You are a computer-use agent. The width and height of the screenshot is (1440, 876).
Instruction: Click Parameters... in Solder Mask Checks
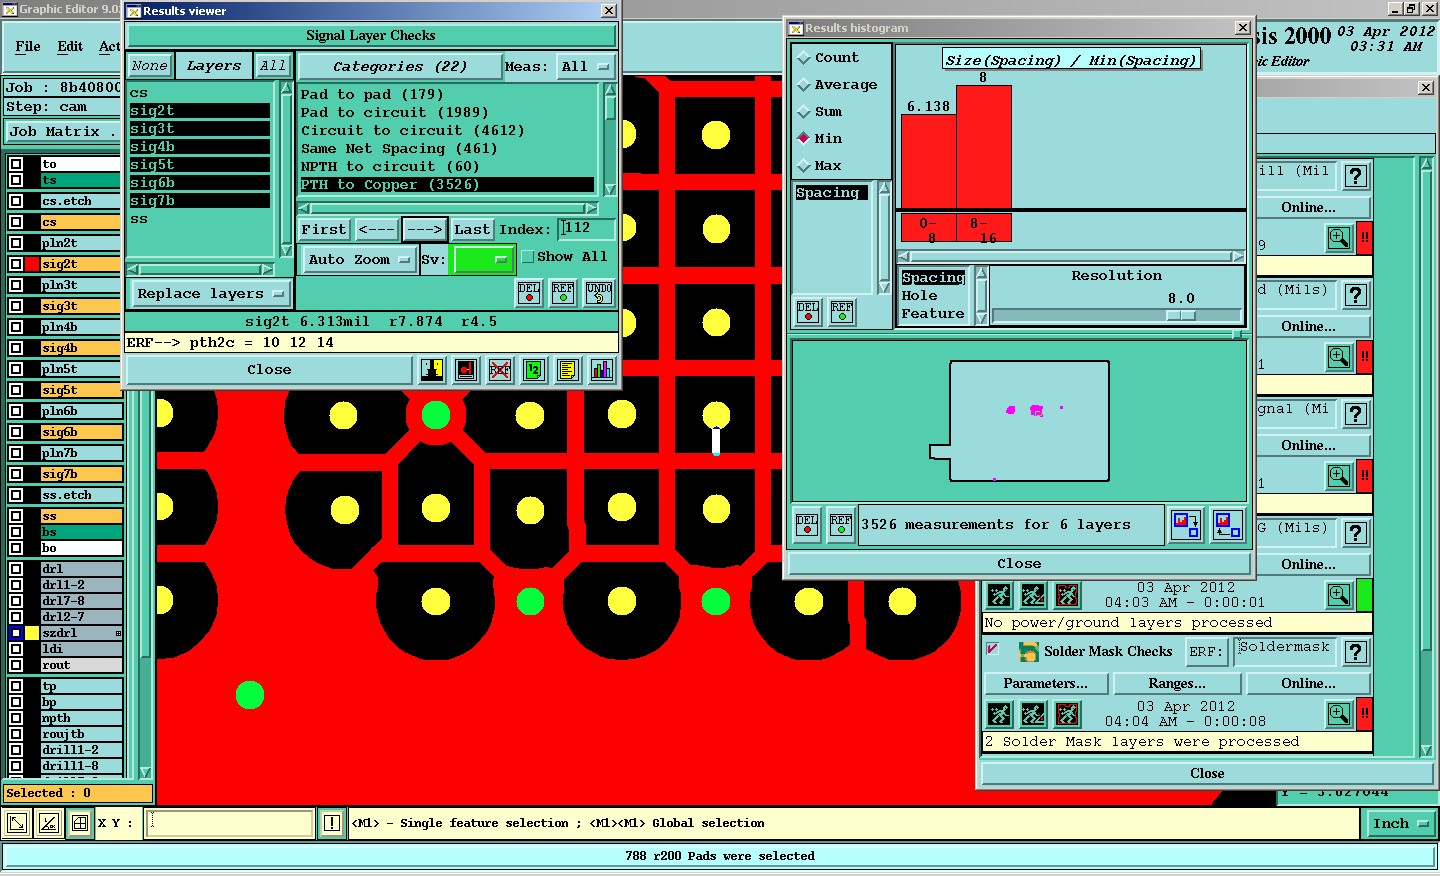(1046, 684)
